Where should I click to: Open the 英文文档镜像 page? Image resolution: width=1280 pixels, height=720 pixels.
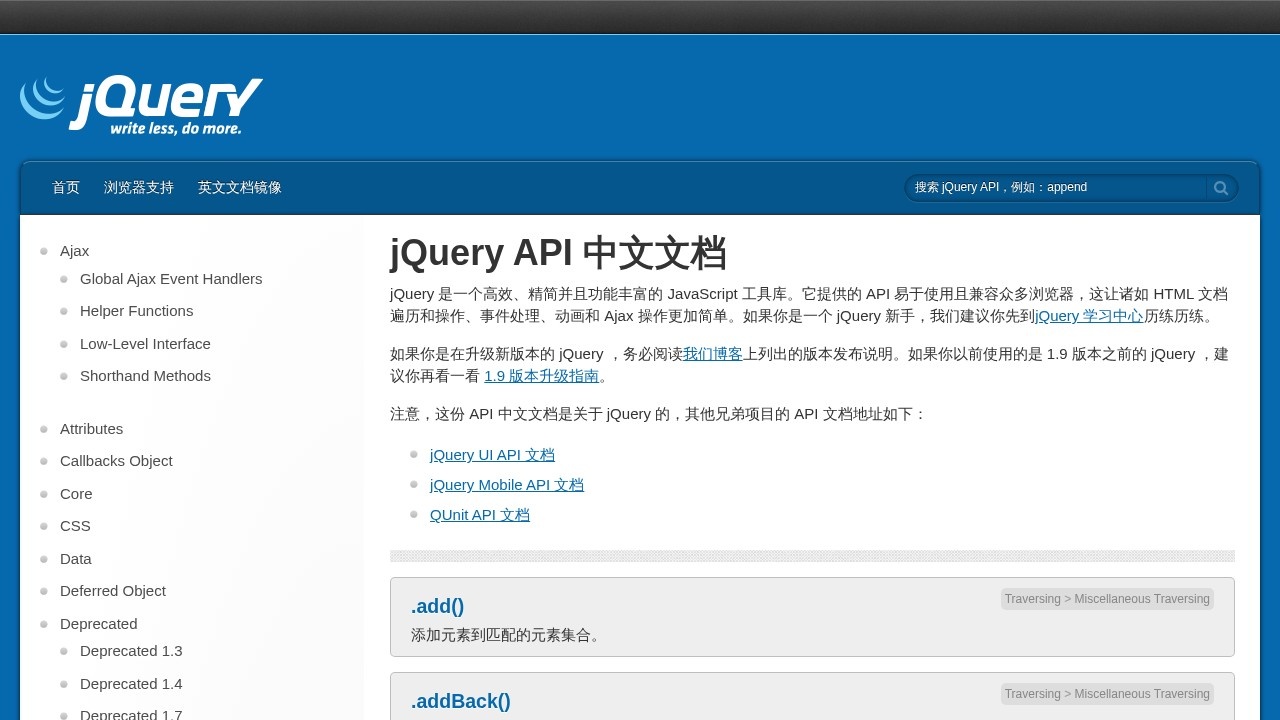pyautogui.click(x=239, y=187)
